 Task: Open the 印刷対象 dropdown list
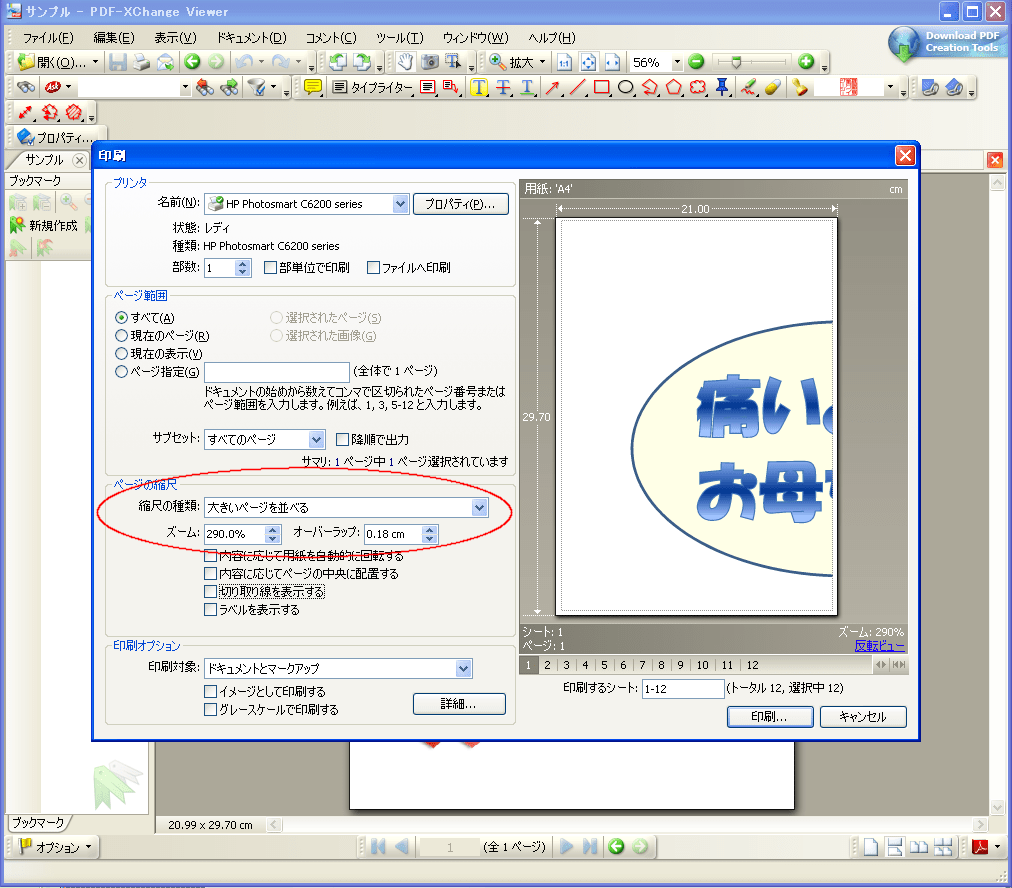pyautogui.click(x=463, y=668)
